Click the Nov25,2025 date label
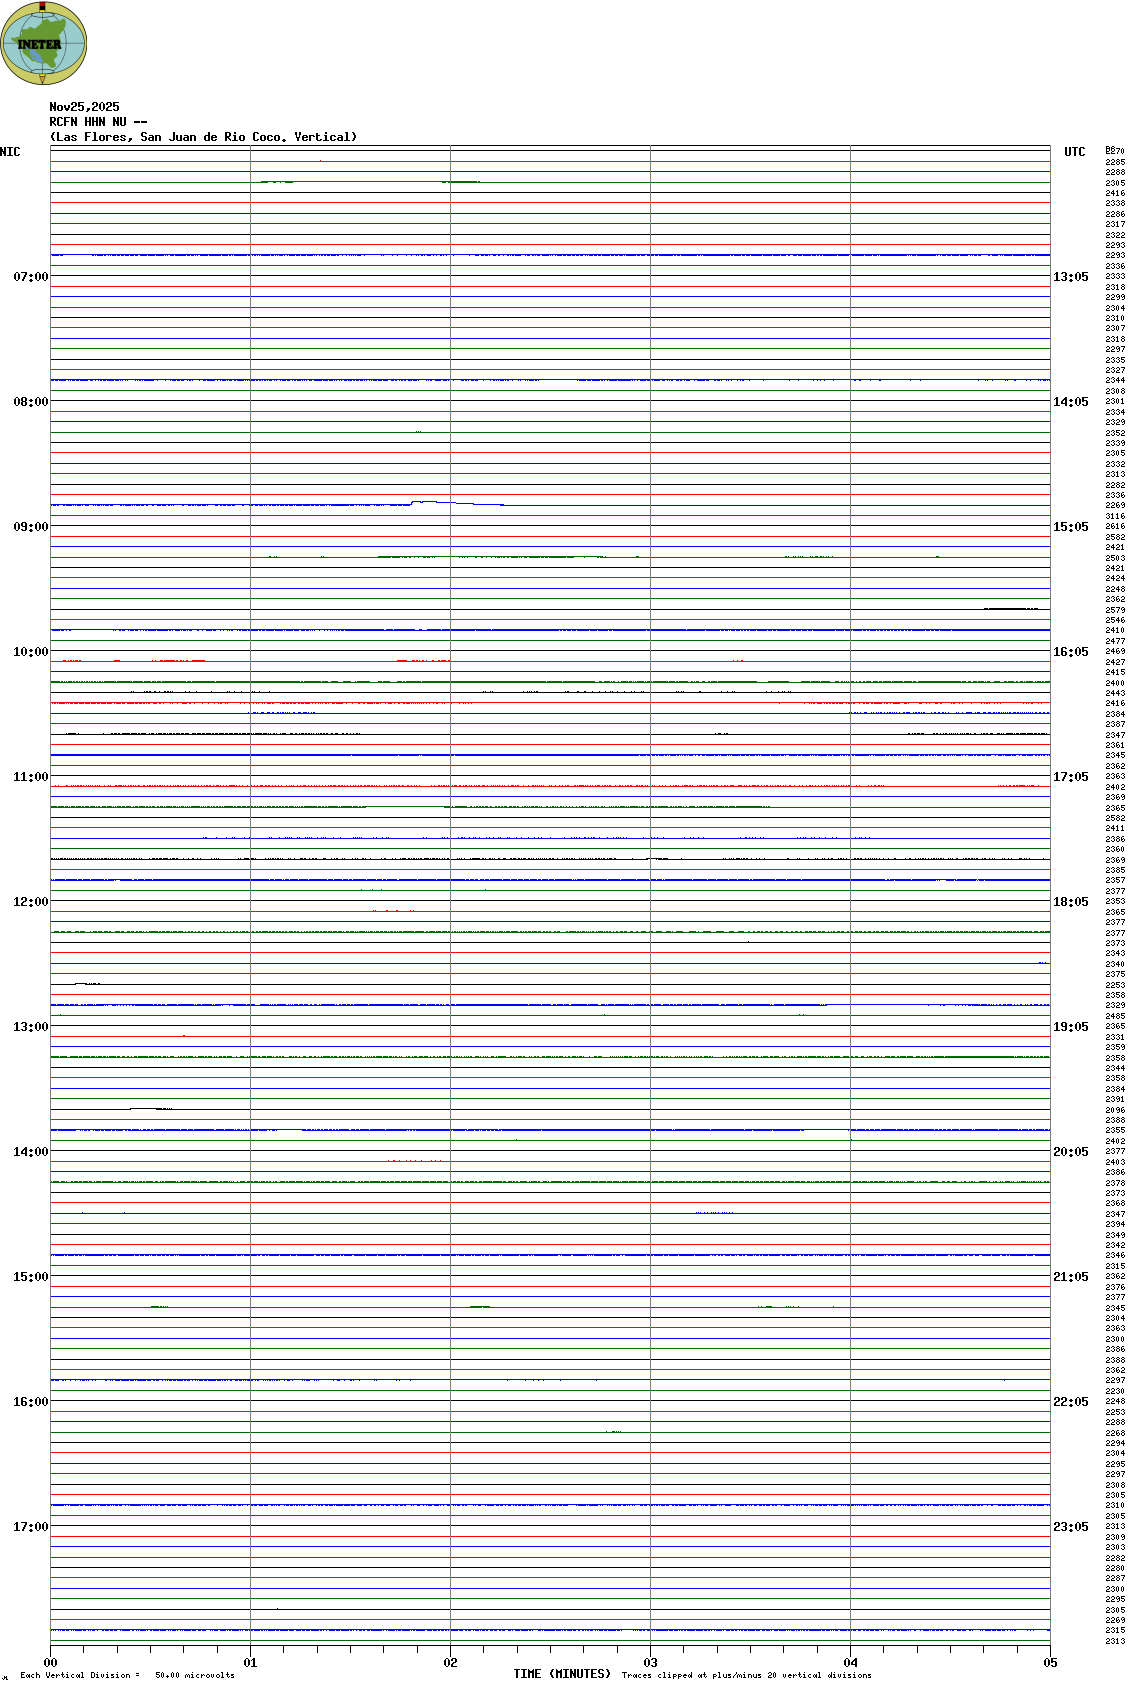 84,107
